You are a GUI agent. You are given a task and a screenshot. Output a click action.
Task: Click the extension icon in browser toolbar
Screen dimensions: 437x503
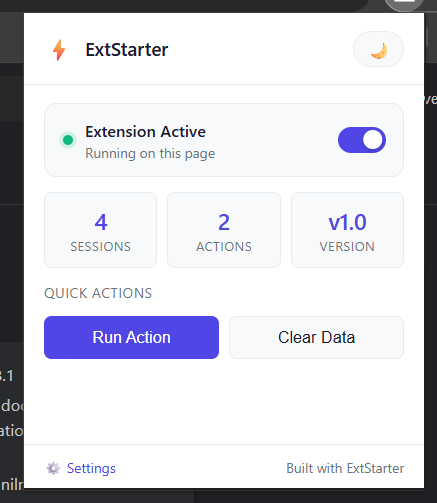tap(405, 5)
